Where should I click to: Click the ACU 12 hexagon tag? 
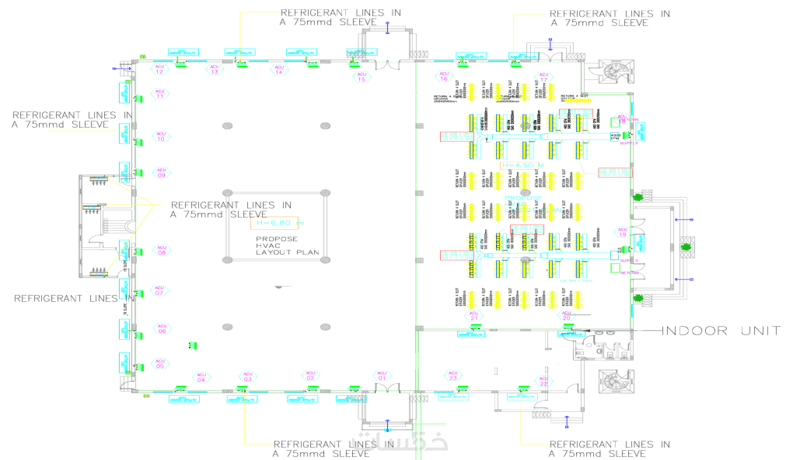click(159, 69)
